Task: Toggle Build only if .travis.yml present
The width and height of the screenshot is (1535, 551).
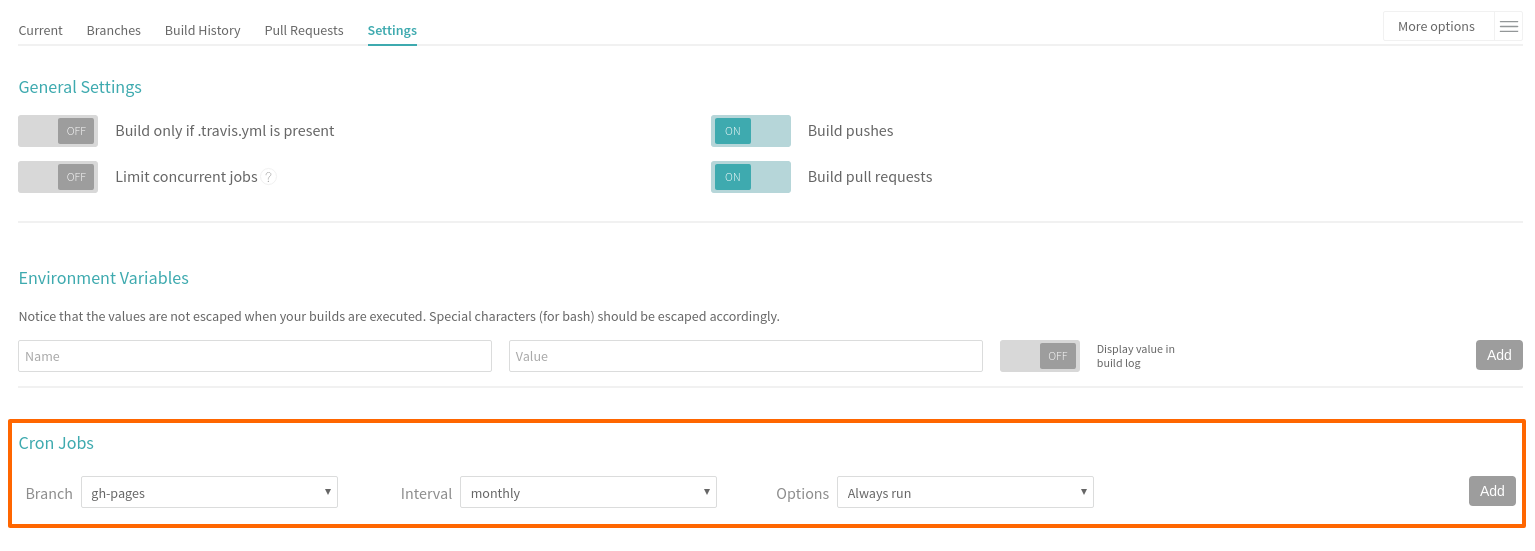Action: coord(58,131)
